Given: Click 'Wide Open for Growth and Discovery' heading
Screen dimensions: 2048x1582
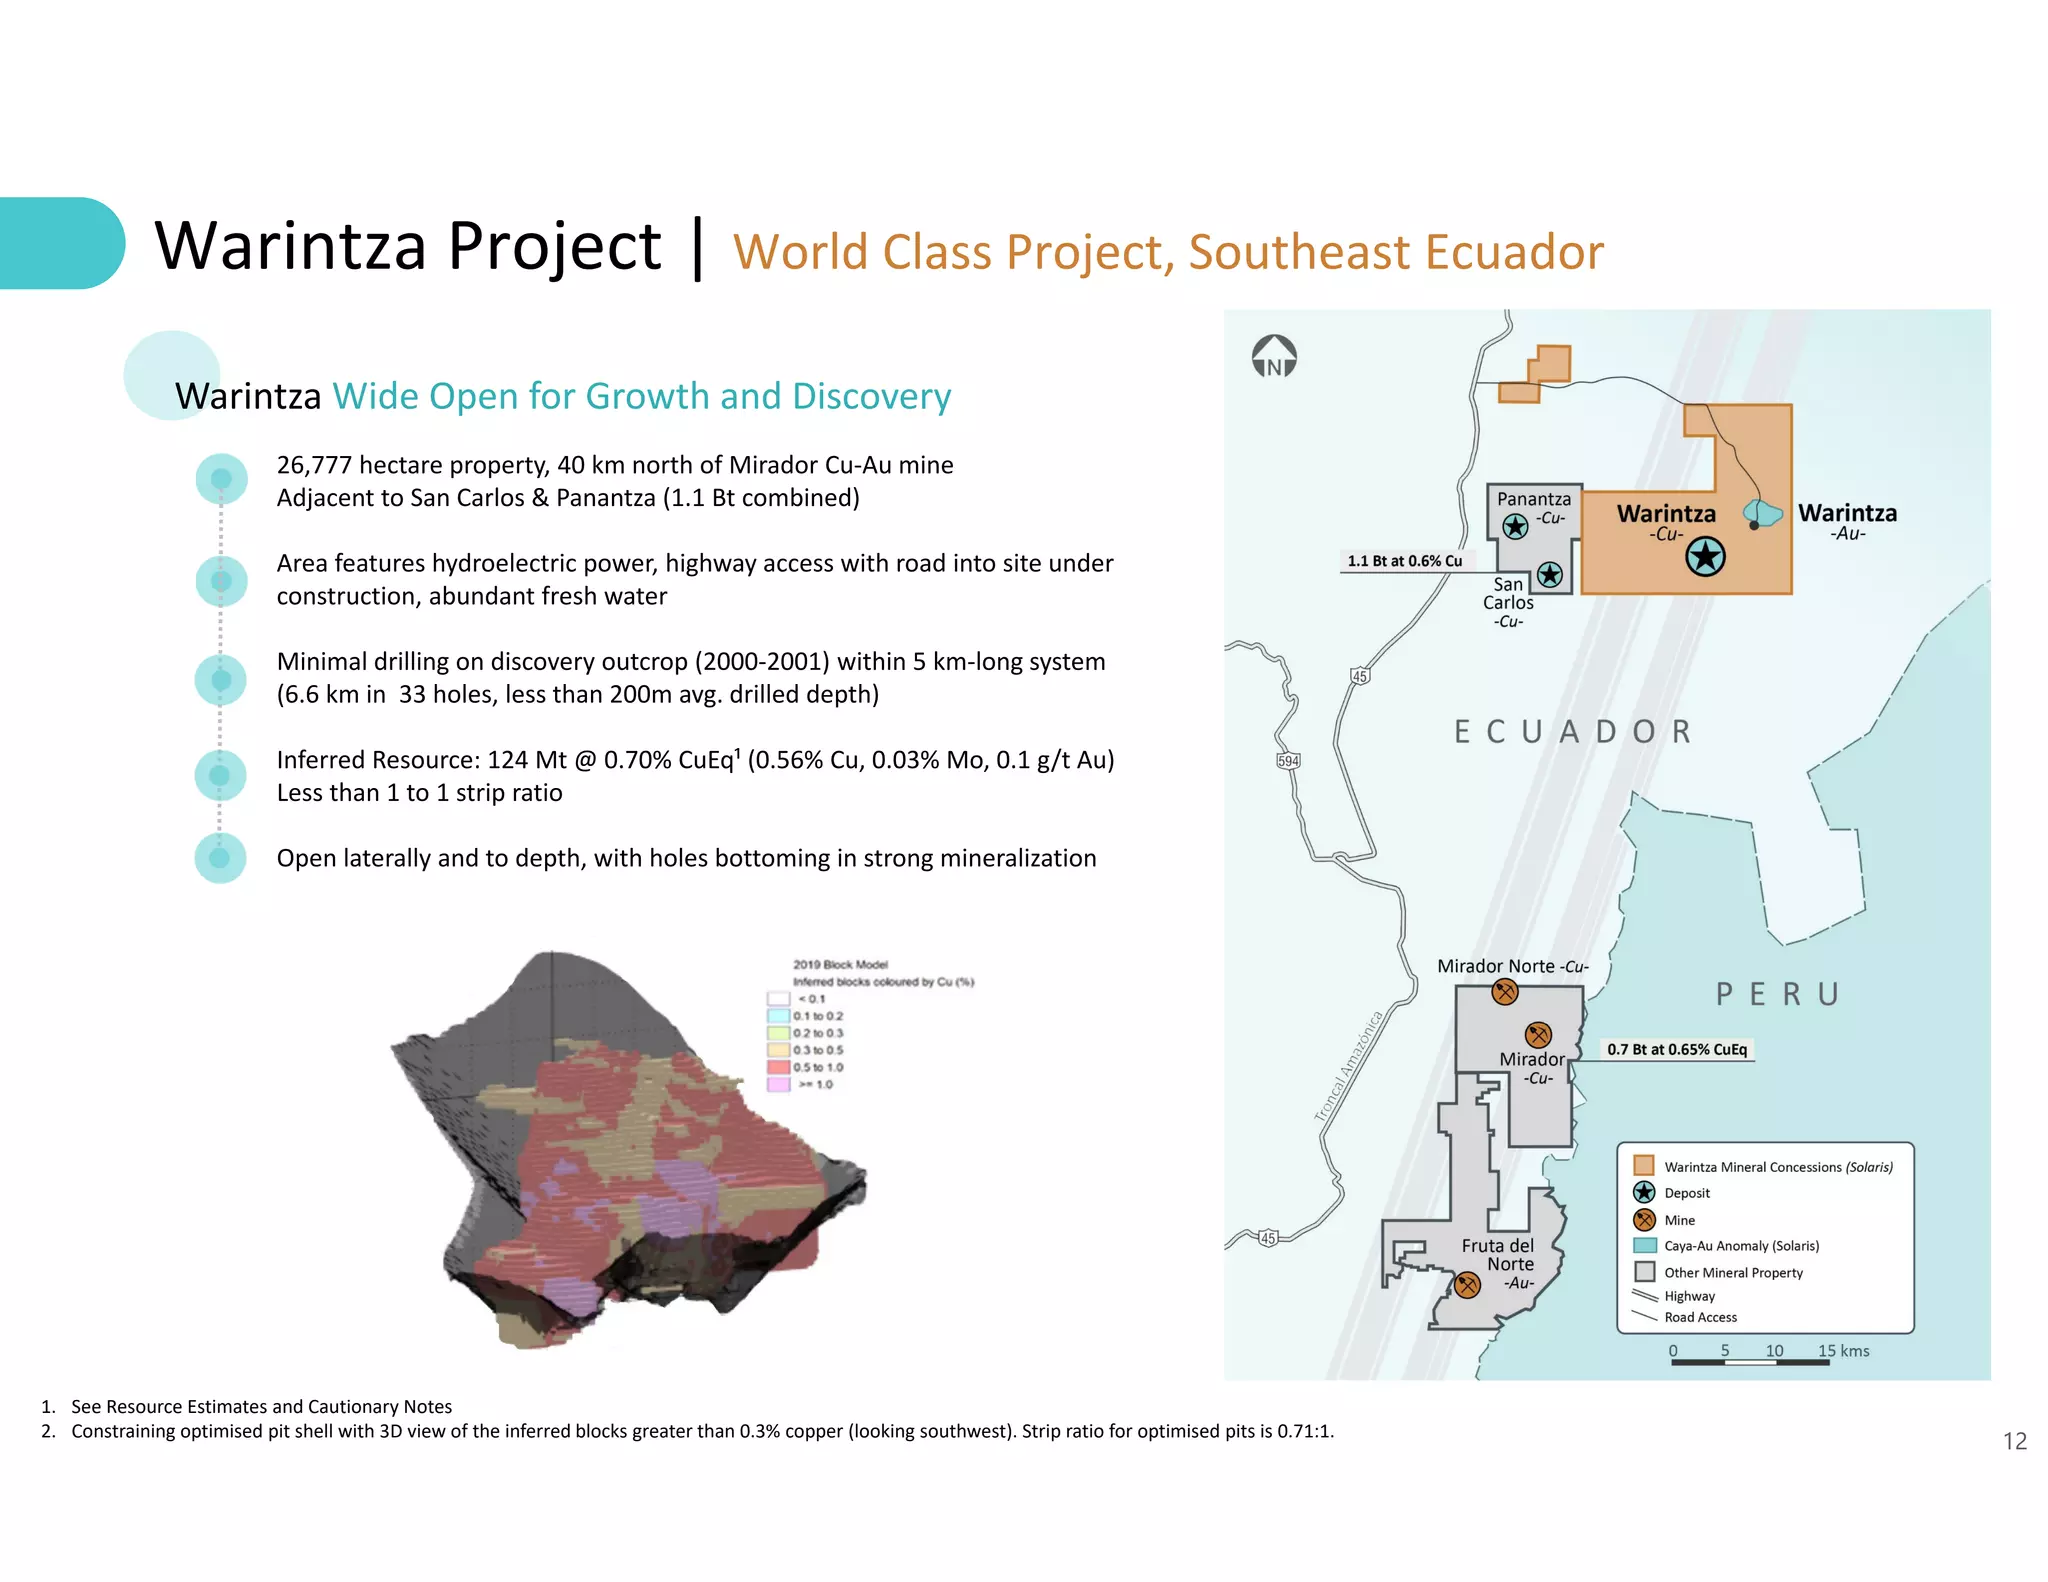Looking at the screenshot, I should point(642,396).
